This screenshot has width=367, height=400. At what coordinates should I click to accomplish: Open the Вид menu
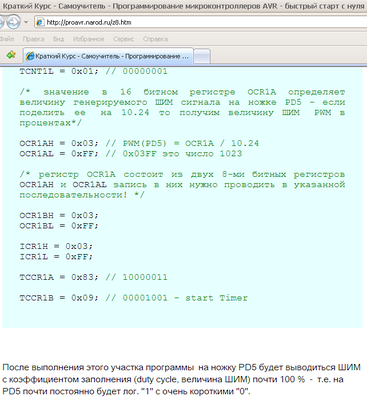click(58, 39)
